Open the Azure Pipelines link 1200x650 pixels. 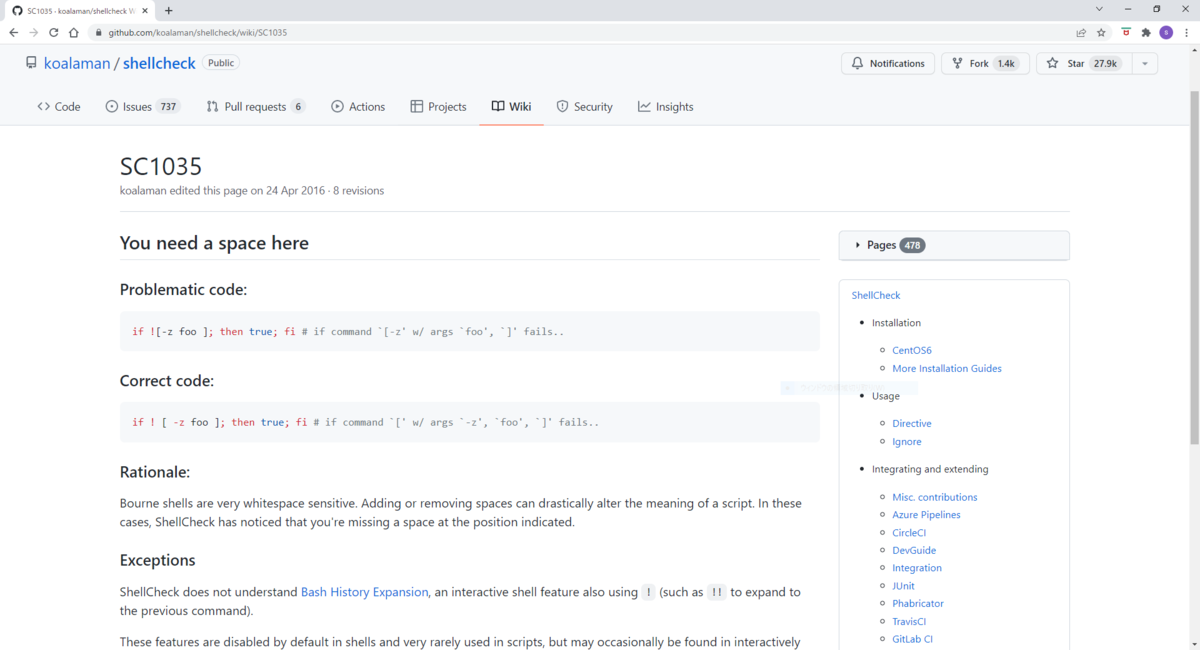tap(926, 514)
